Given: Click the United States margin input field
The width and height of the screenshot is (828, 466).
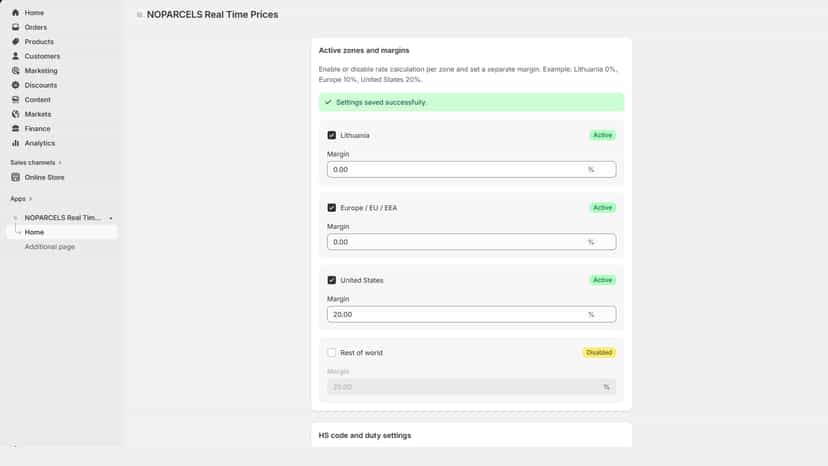Looking at the screenshot, I should point(471,314).
